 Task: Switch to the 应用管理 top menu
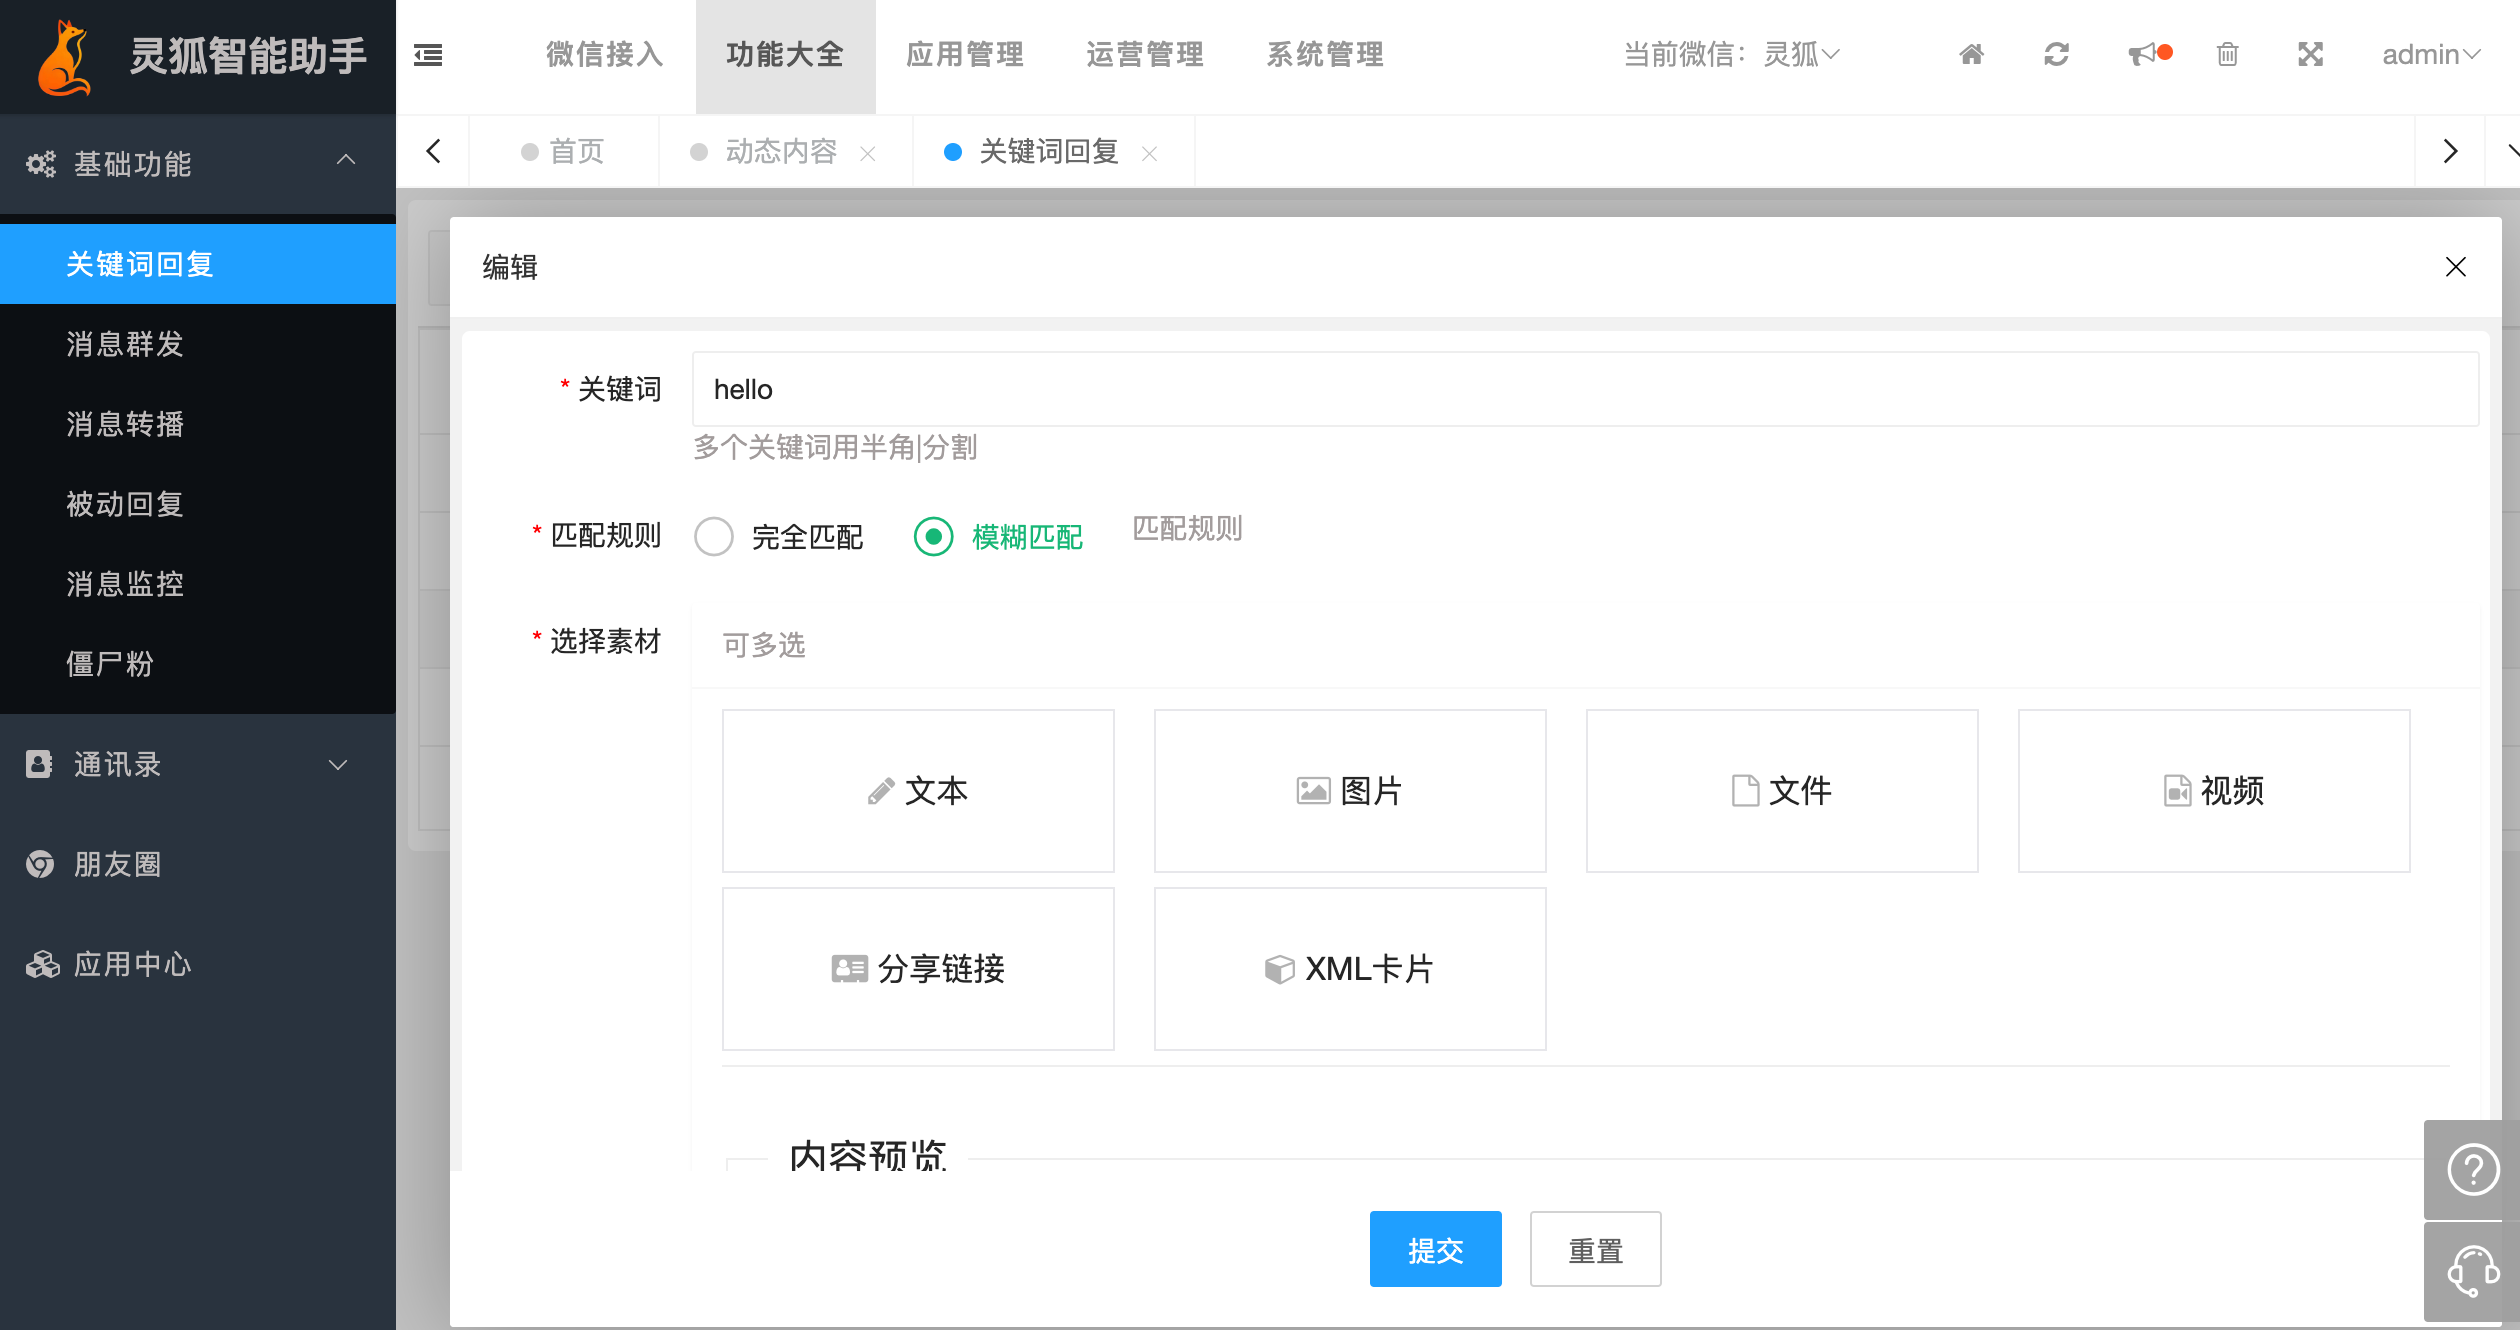pyautogui.click(x=965, y=54)
